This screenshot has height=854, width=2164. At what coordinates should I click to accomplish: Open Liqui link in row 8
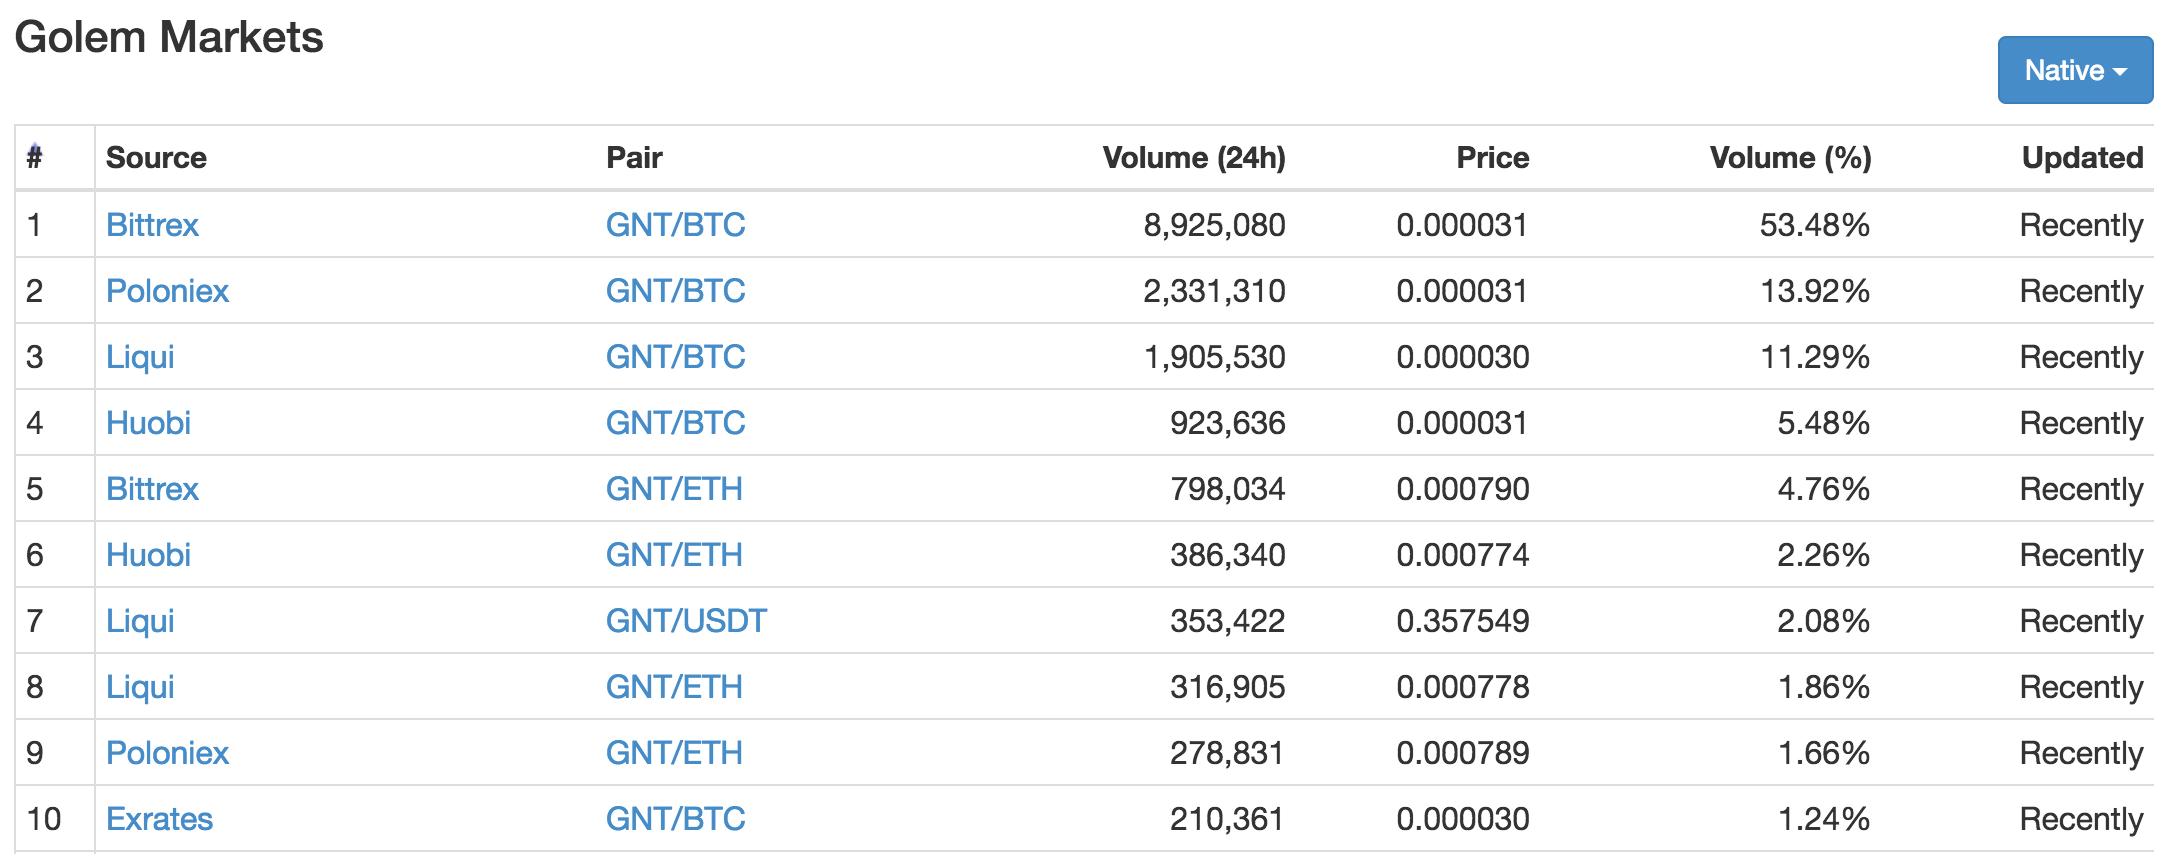tap(140, 686)
